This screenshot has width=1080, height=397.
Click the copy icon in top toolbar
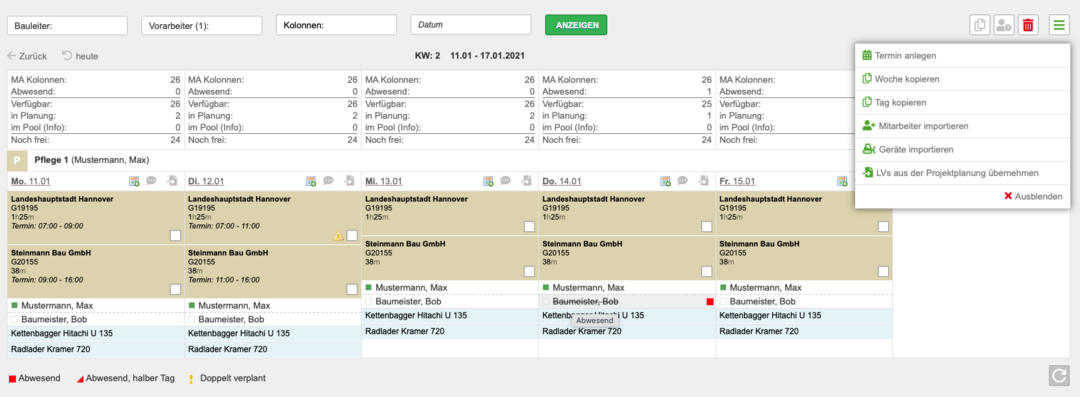[x=979, y=26]
